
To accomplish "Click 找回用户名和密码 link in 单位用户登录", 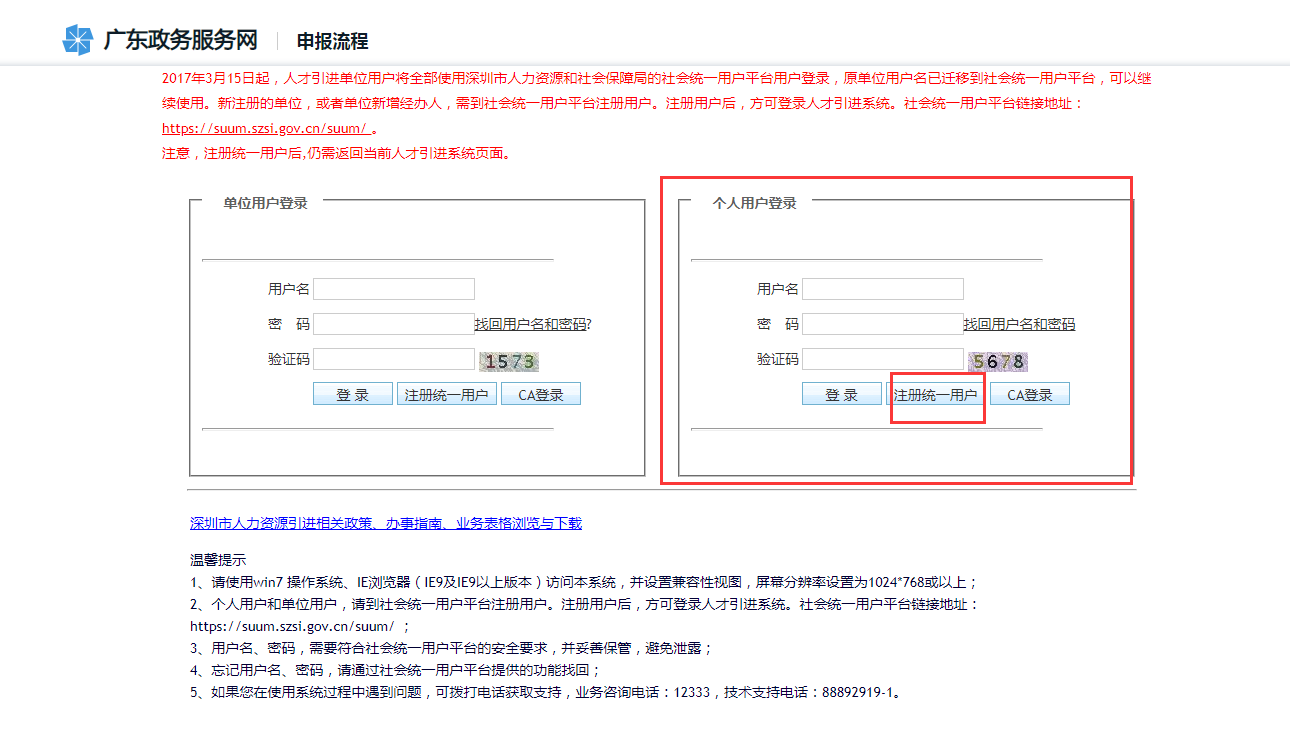I will pyautogui.click(x=530, y=324).
